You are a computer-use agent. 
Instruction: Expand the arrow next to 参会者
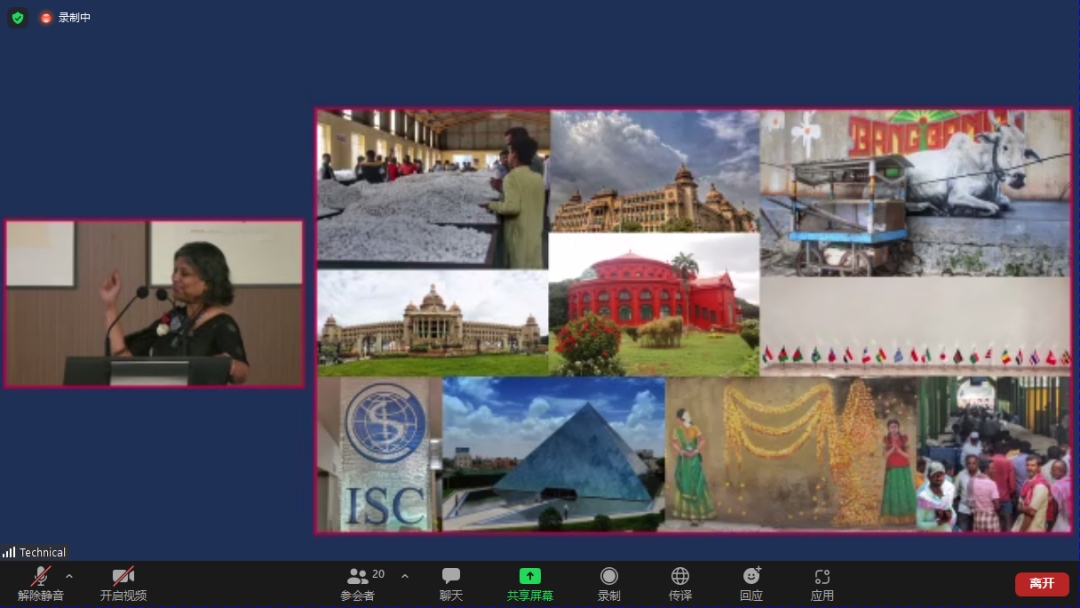[x=404, y=576]
